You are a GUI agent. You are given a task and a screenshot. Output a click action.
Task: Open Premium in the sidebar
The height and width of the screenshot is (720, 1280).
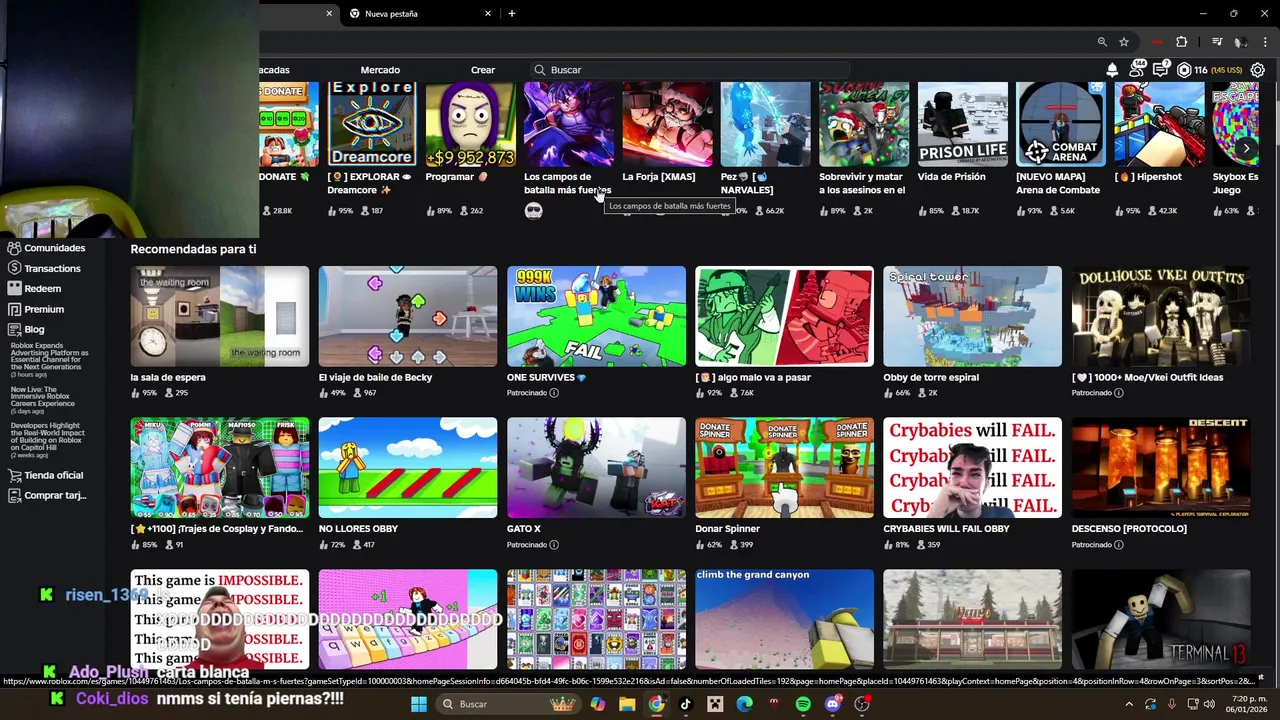click(x=35, y=309)
